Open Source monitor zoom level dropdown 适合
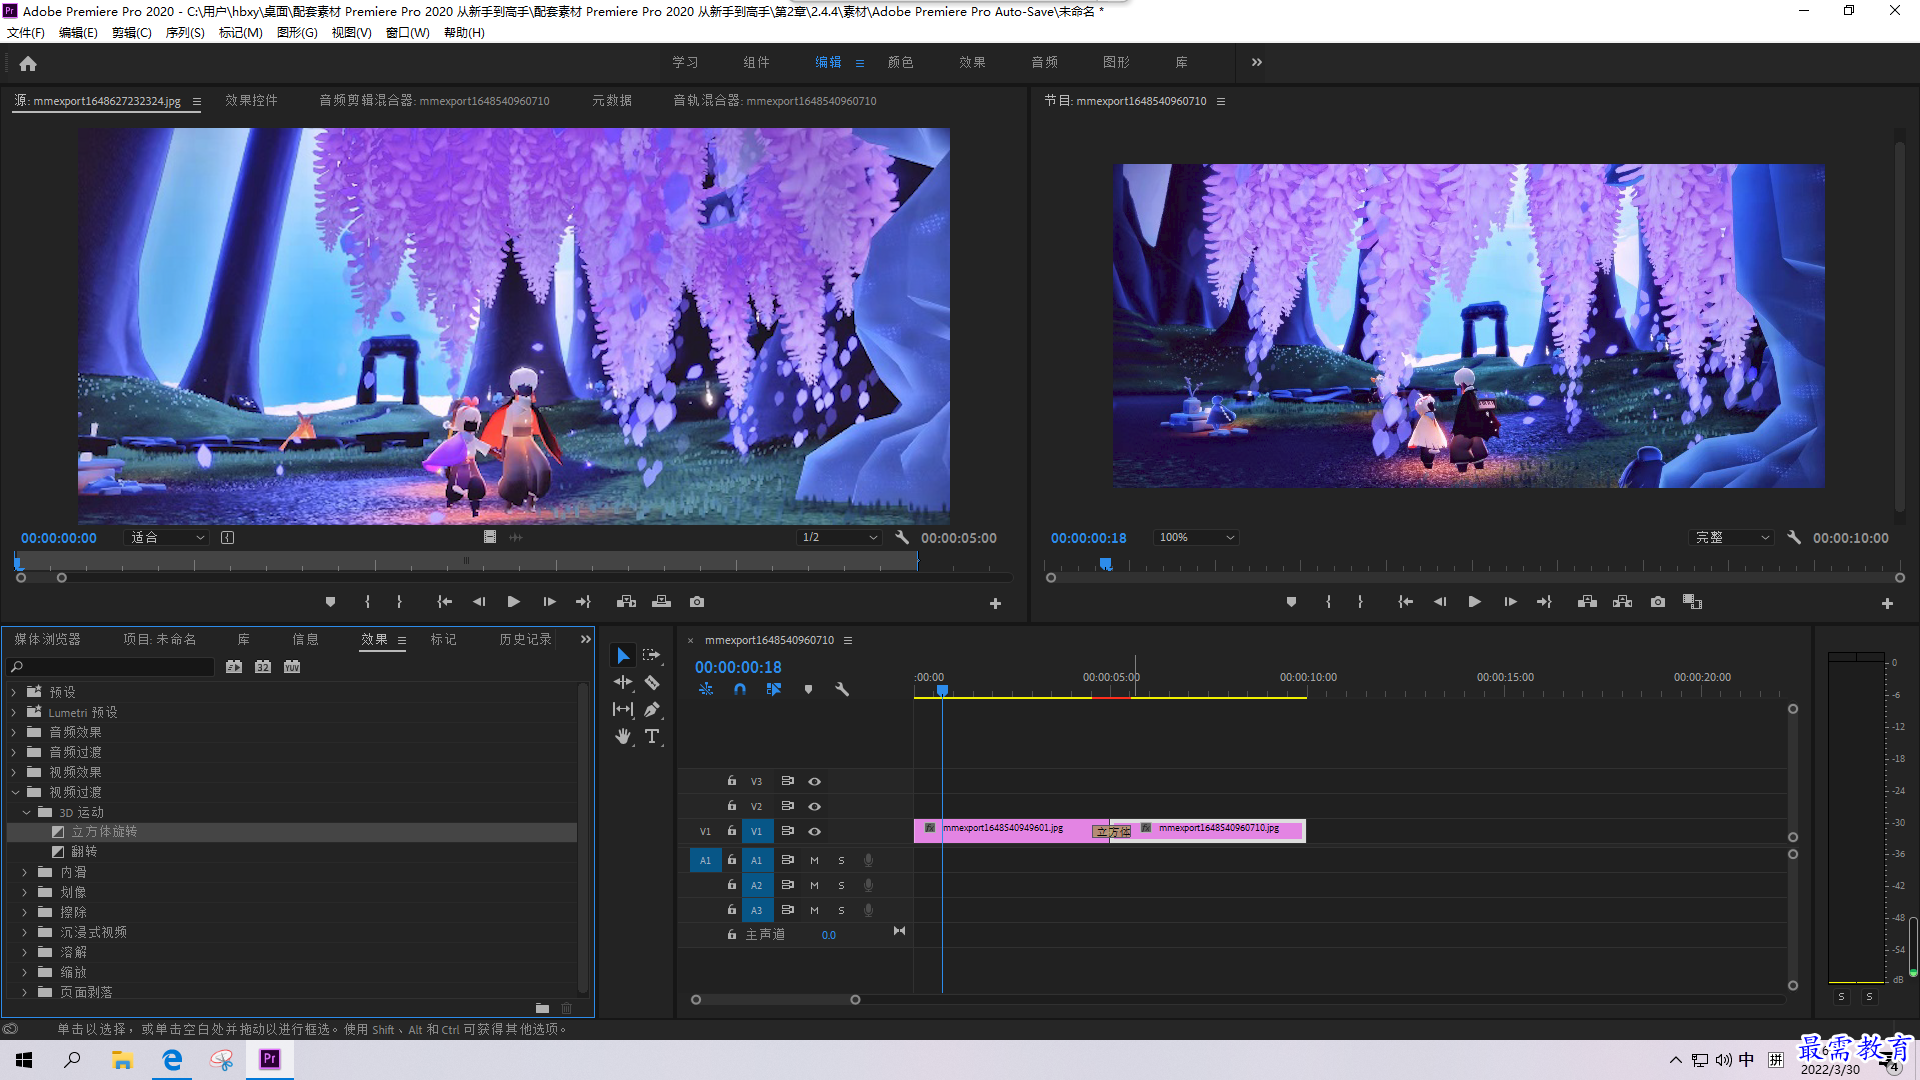 pyautogui.click(x=166, y=537)
